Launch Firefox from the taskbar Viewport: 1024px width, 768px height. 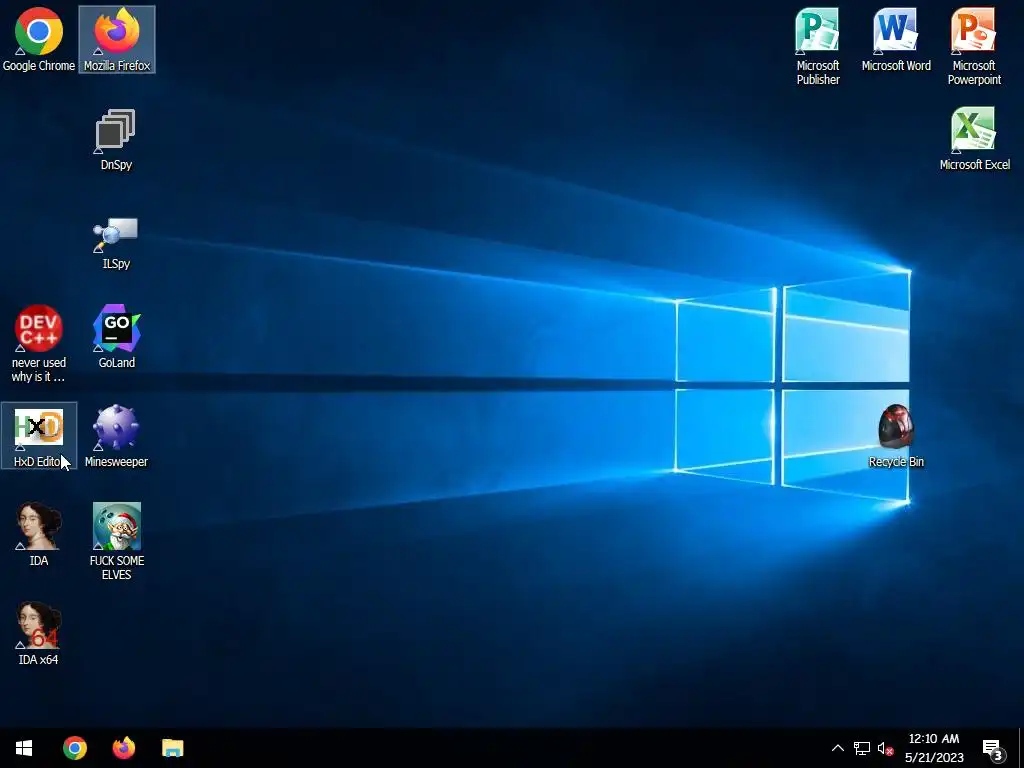point(123,748)
